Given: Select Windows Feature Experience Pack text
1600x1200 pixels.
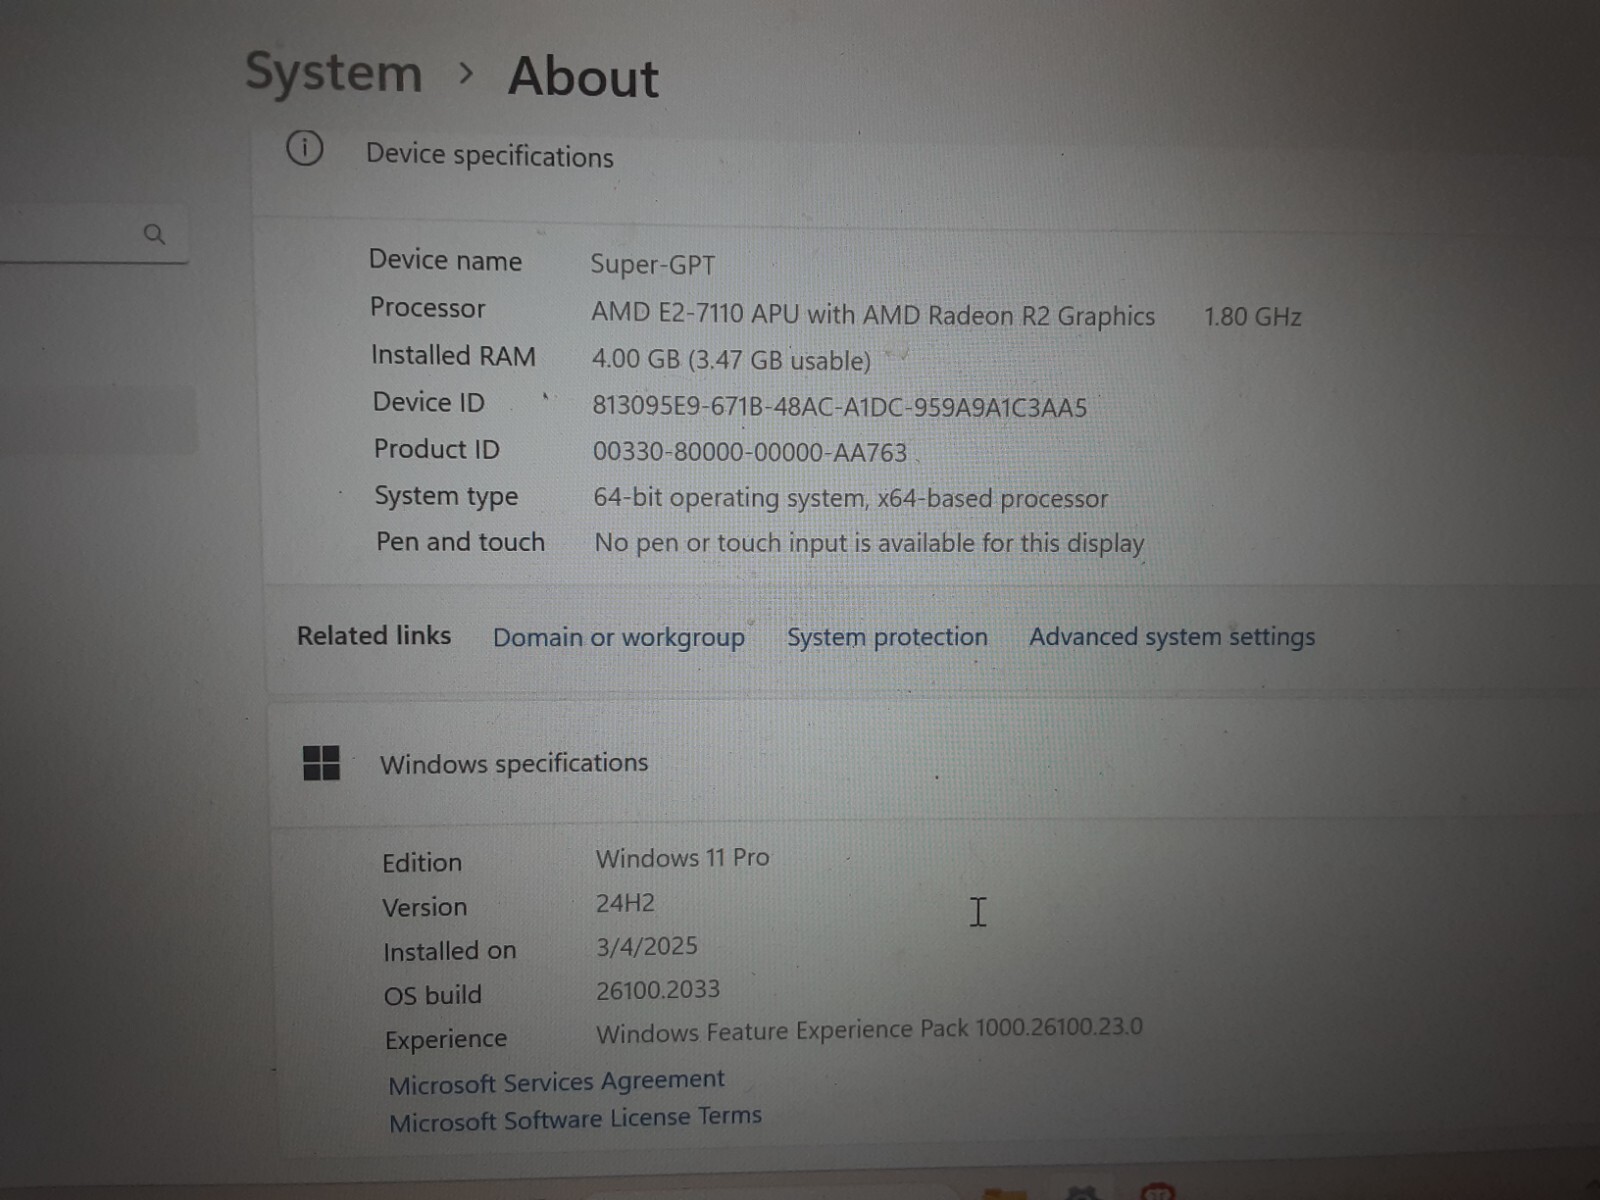Looking at the screenshot, I should click(x=869, y=1030).
